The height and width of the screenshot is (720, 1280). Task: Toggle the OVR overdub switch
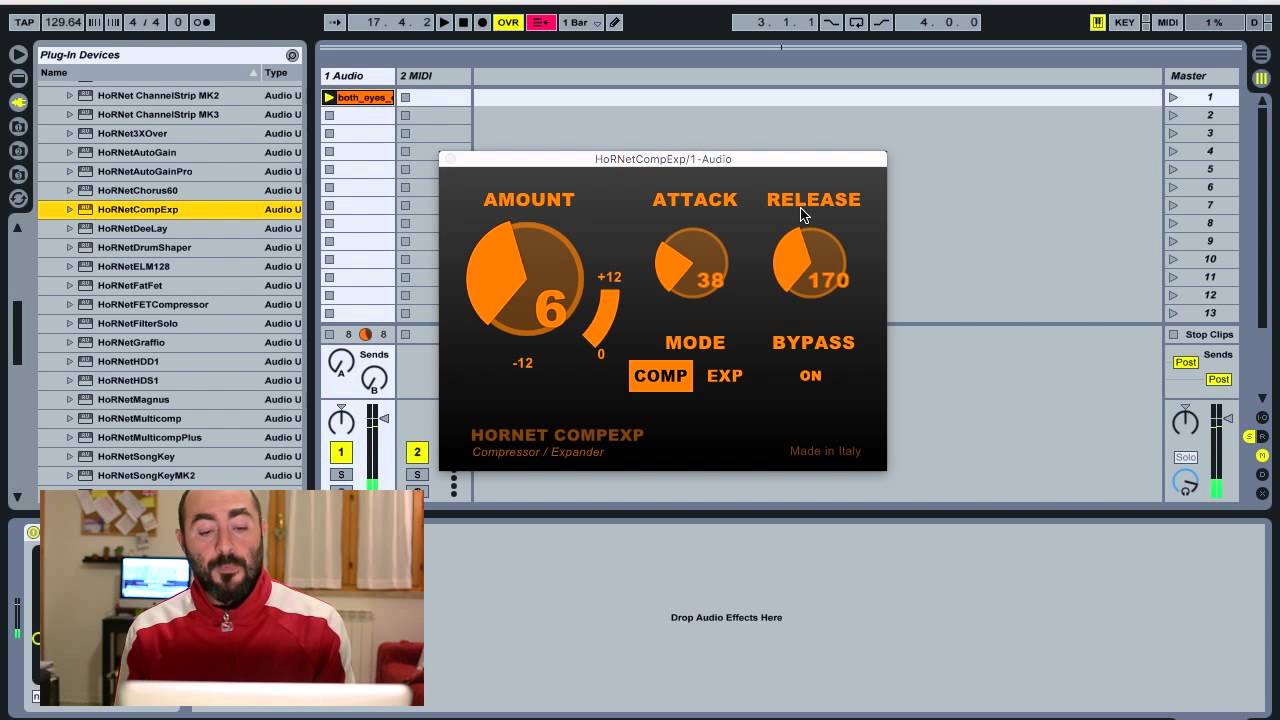pos(508,22)
